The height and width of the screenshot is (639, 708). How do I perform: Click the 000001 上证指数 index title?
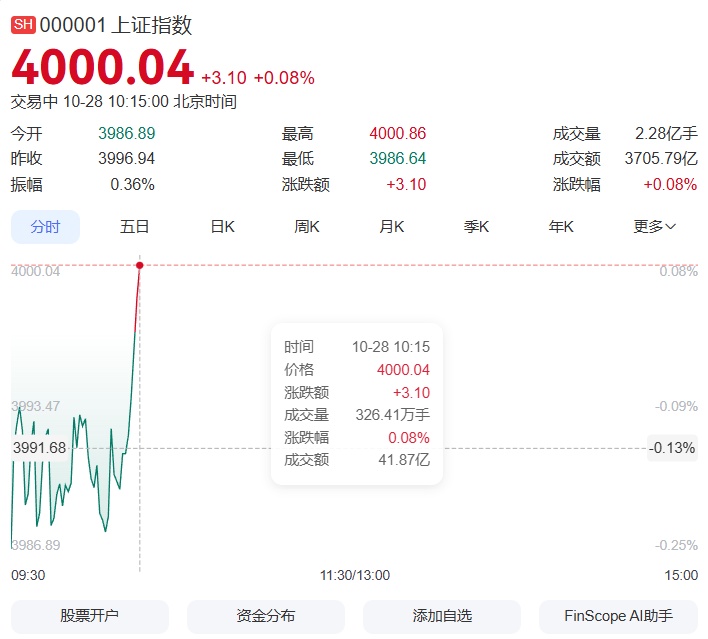pos(116,26)
